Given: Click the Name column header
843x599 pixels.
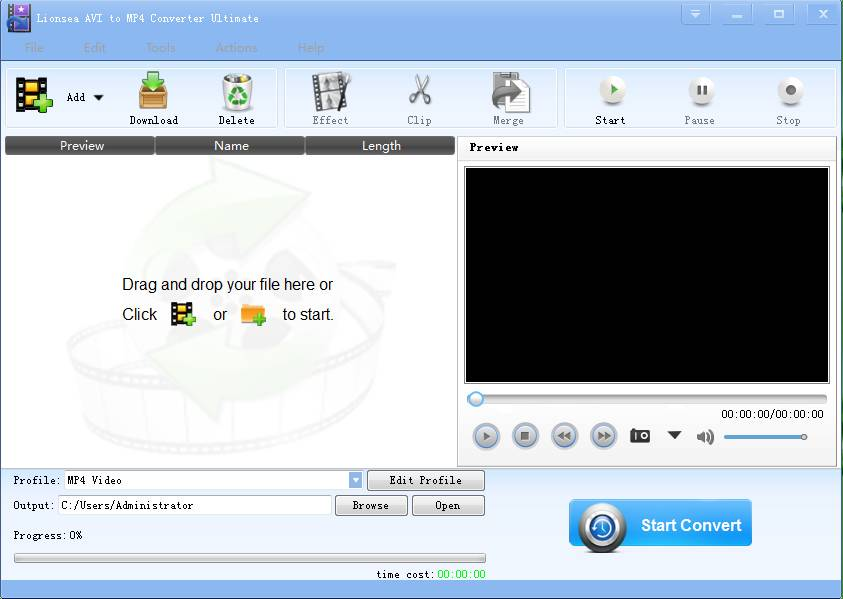Looking at the screenshot, I should (x=230, y=146).
